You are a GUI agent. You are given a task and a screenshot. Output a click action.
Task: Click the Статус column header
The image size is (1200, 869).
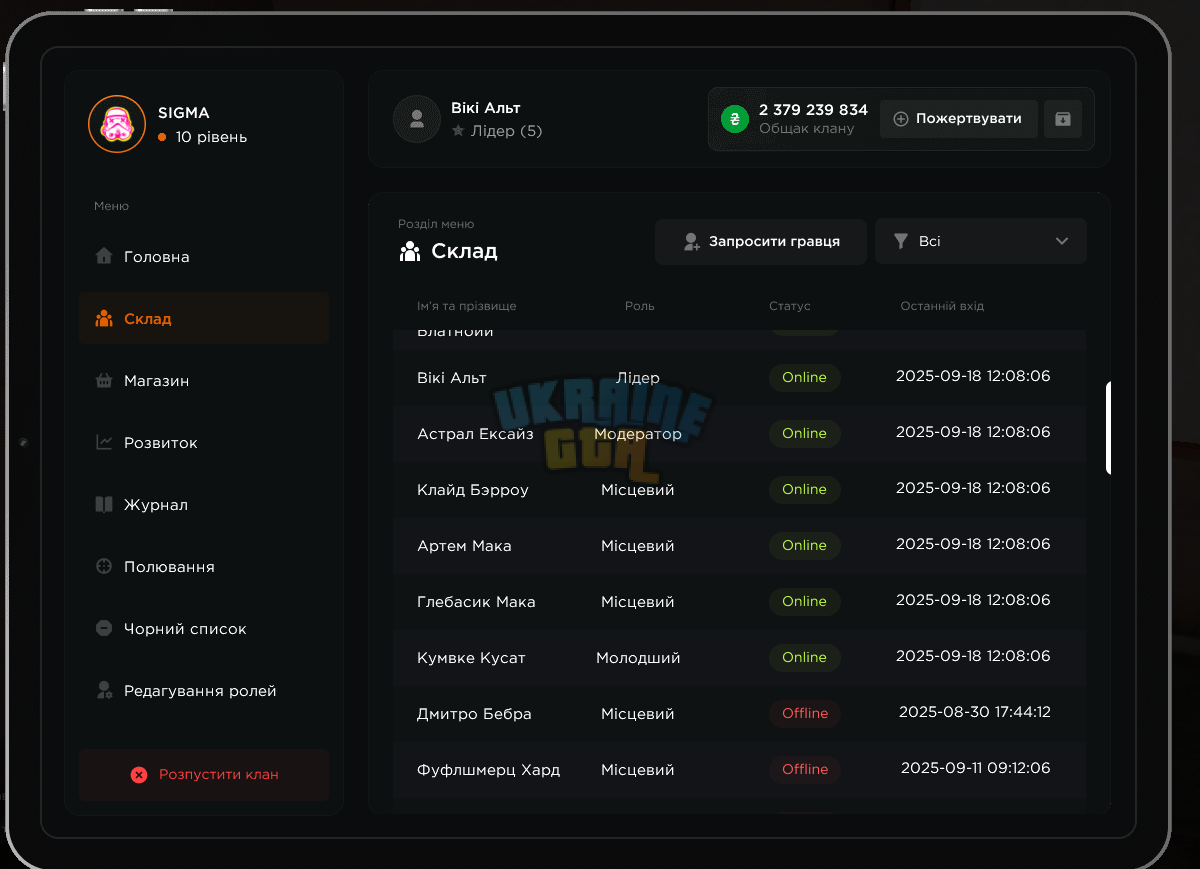[790, 306]
